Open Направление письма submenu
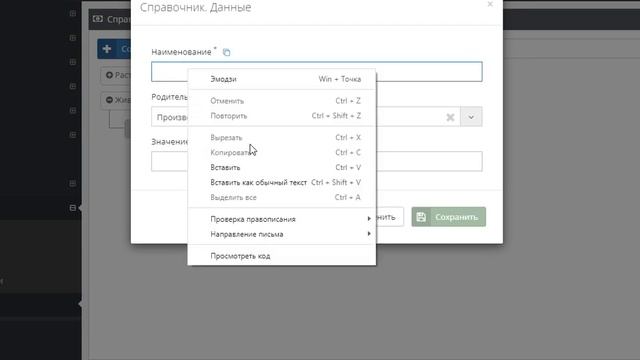Image resolution: width=640 pixels, height=360 pixels. coord(282,234)
